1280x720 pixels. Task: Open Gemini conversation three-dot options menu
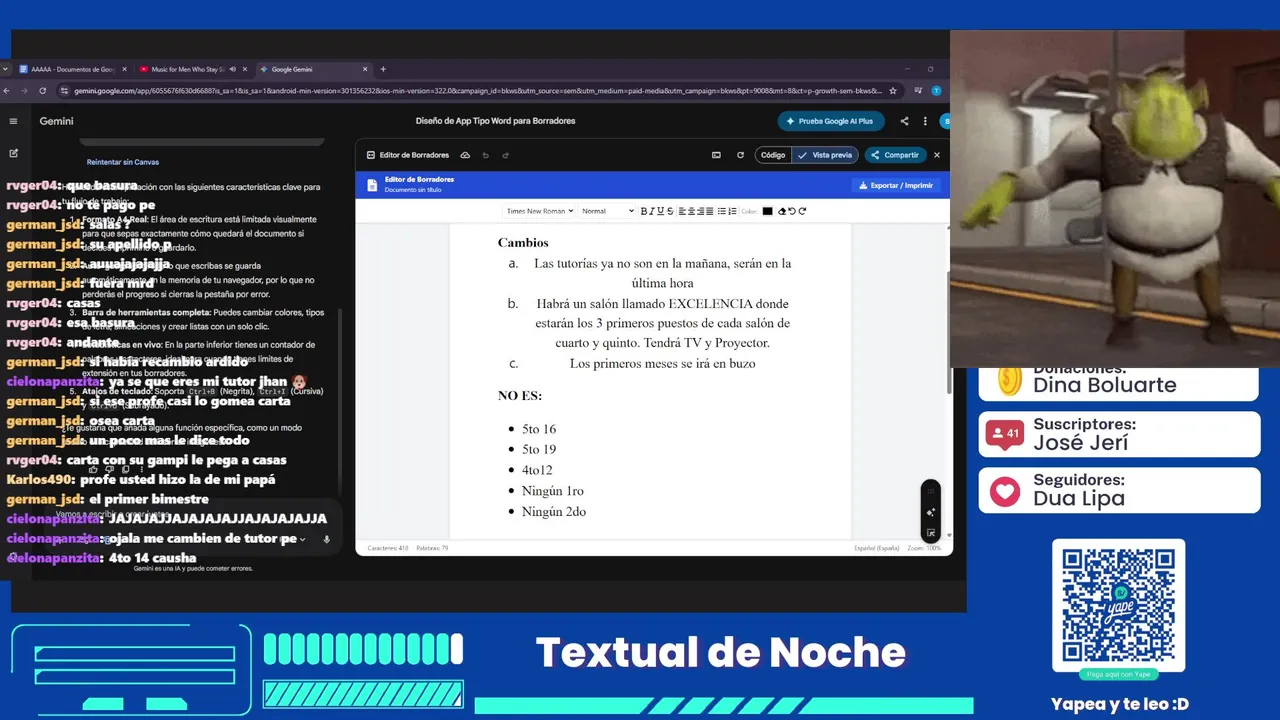(x=927, y=121)
